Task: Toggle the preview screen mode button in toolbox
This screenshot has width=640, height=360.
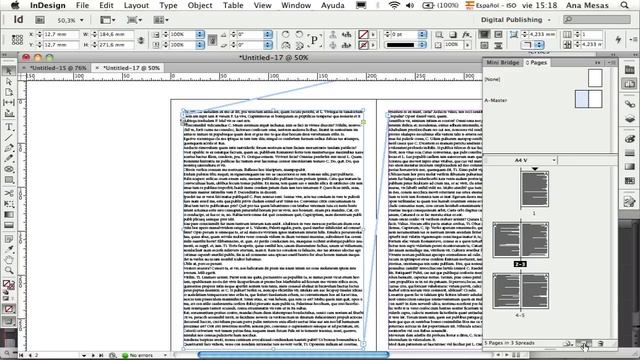Action: (x=9, y=321)
